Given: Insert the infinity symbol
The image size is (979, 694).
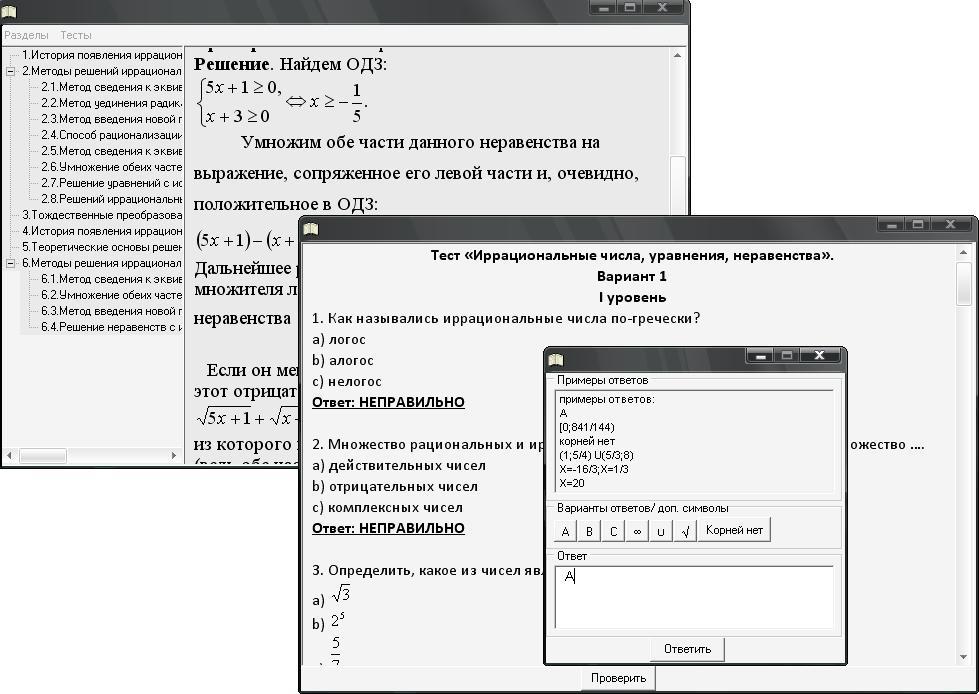Looking at the screenshot, I should pos(637,531).
